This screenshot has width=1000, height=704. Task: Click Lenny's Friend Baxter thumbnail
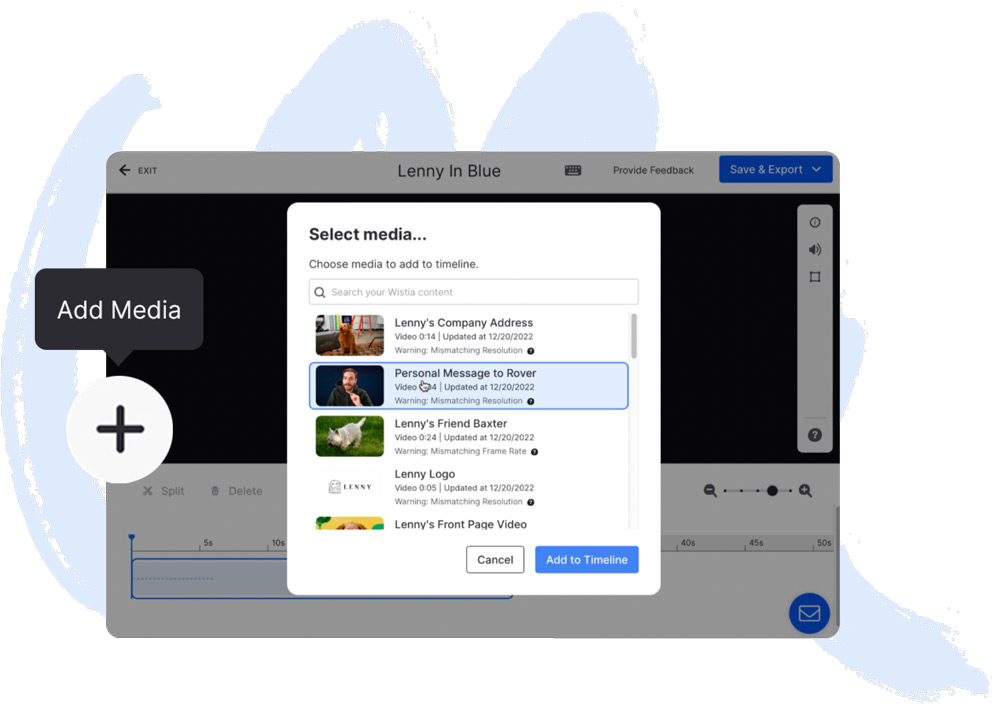coord(349,436)
